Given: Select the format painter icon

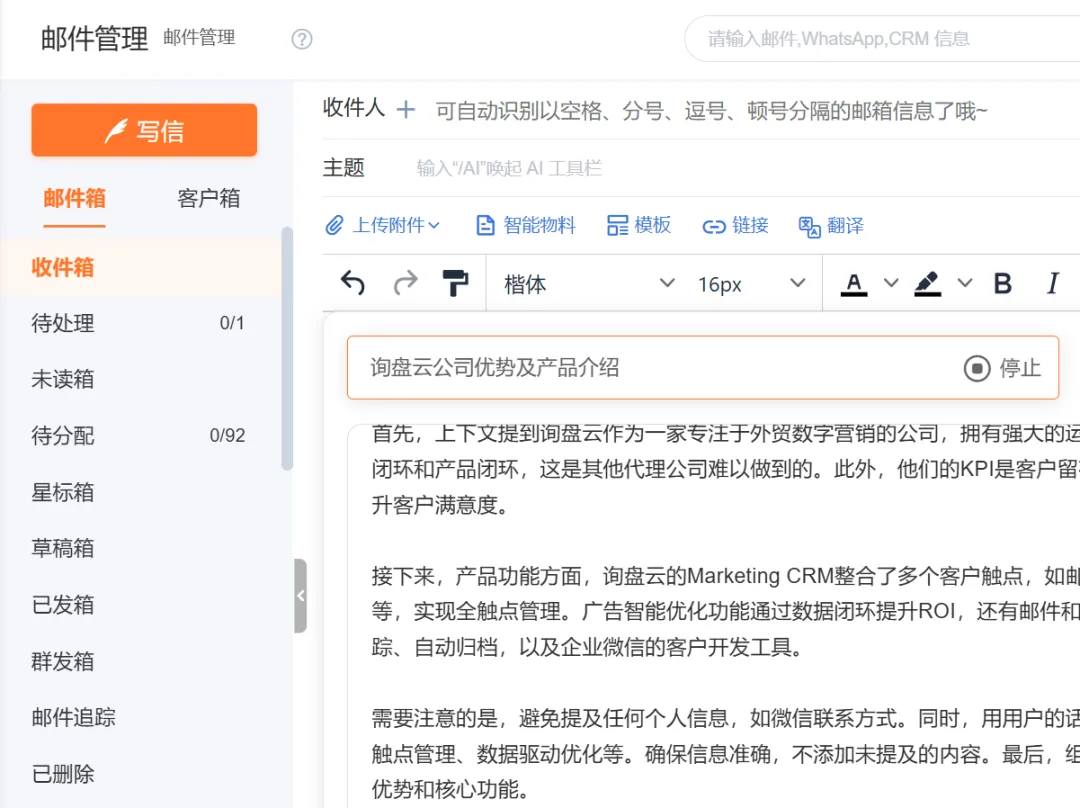Looking at the screenshot, I should (x=455, y=283).
